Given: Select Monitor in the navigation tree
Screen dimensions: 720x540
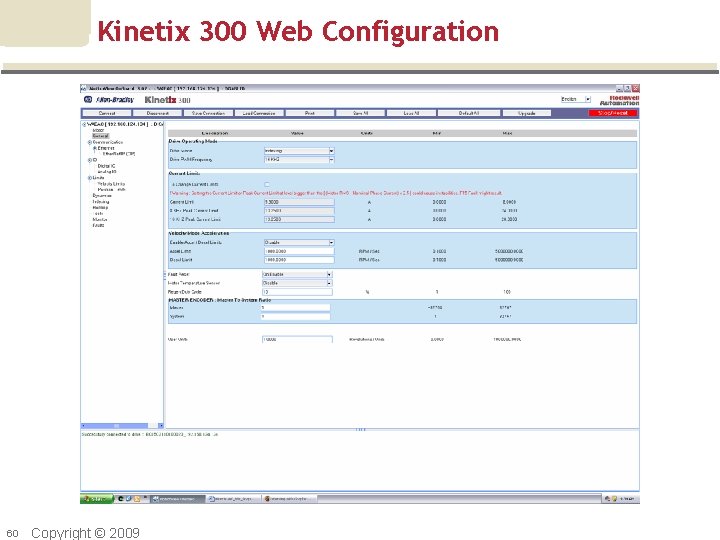Looking at the screenshot, I should pyautogui.click(x=100, y=219).
